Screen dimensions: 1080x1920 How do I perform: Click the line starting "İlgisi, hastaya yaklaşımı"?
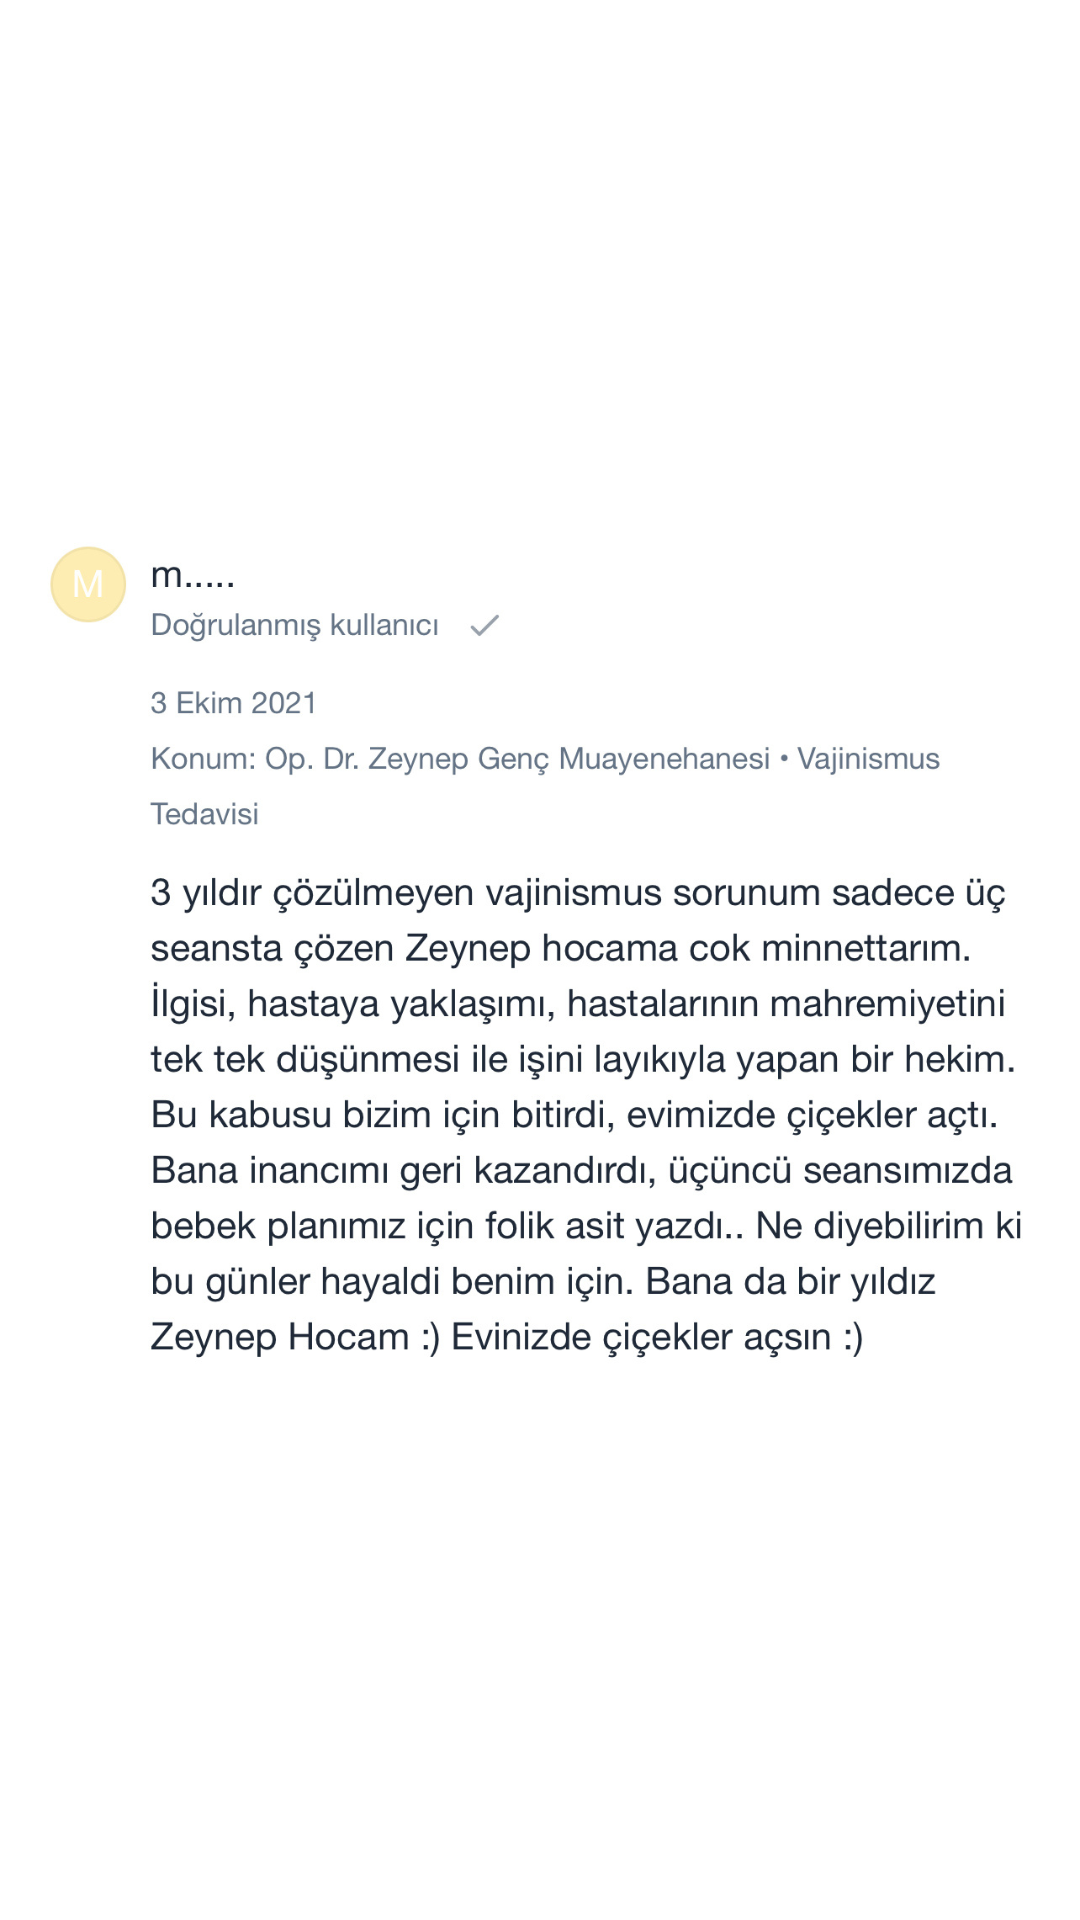click(577, 1004)
